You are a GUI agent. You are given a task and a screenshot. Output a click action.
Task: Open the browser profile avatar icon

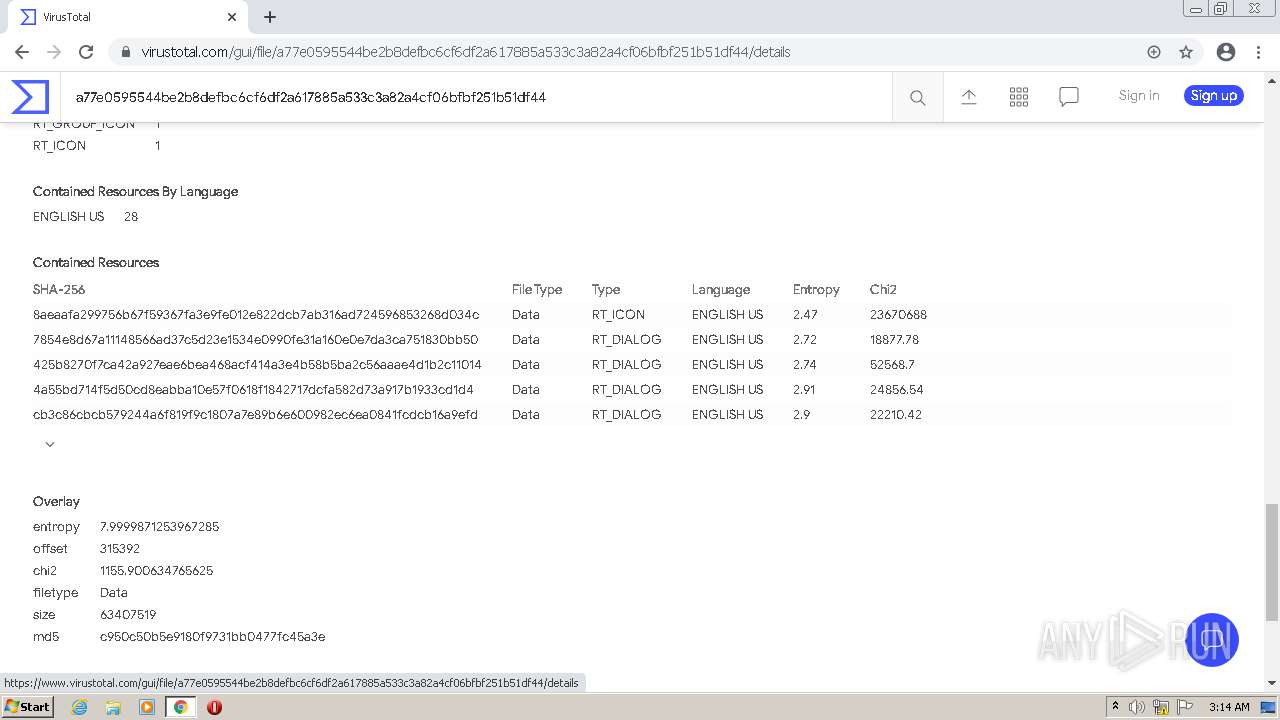(x=1226, y=52)
